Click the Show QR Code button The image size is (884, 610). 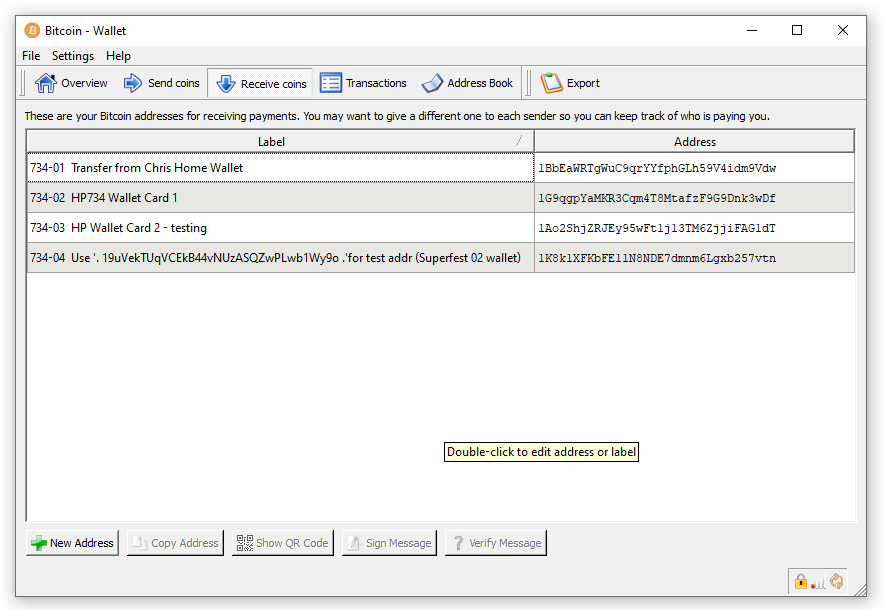tap(282, 543)
